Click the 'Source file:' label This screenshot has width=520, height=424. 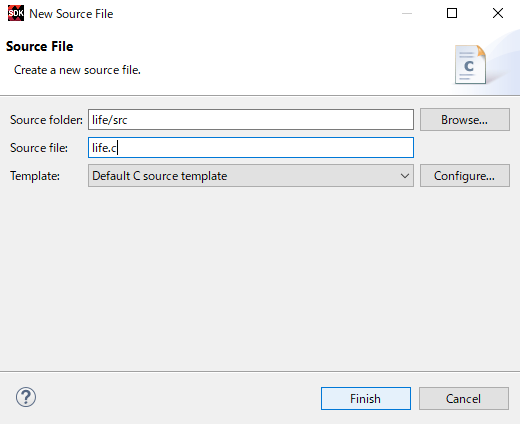(39, 148)
